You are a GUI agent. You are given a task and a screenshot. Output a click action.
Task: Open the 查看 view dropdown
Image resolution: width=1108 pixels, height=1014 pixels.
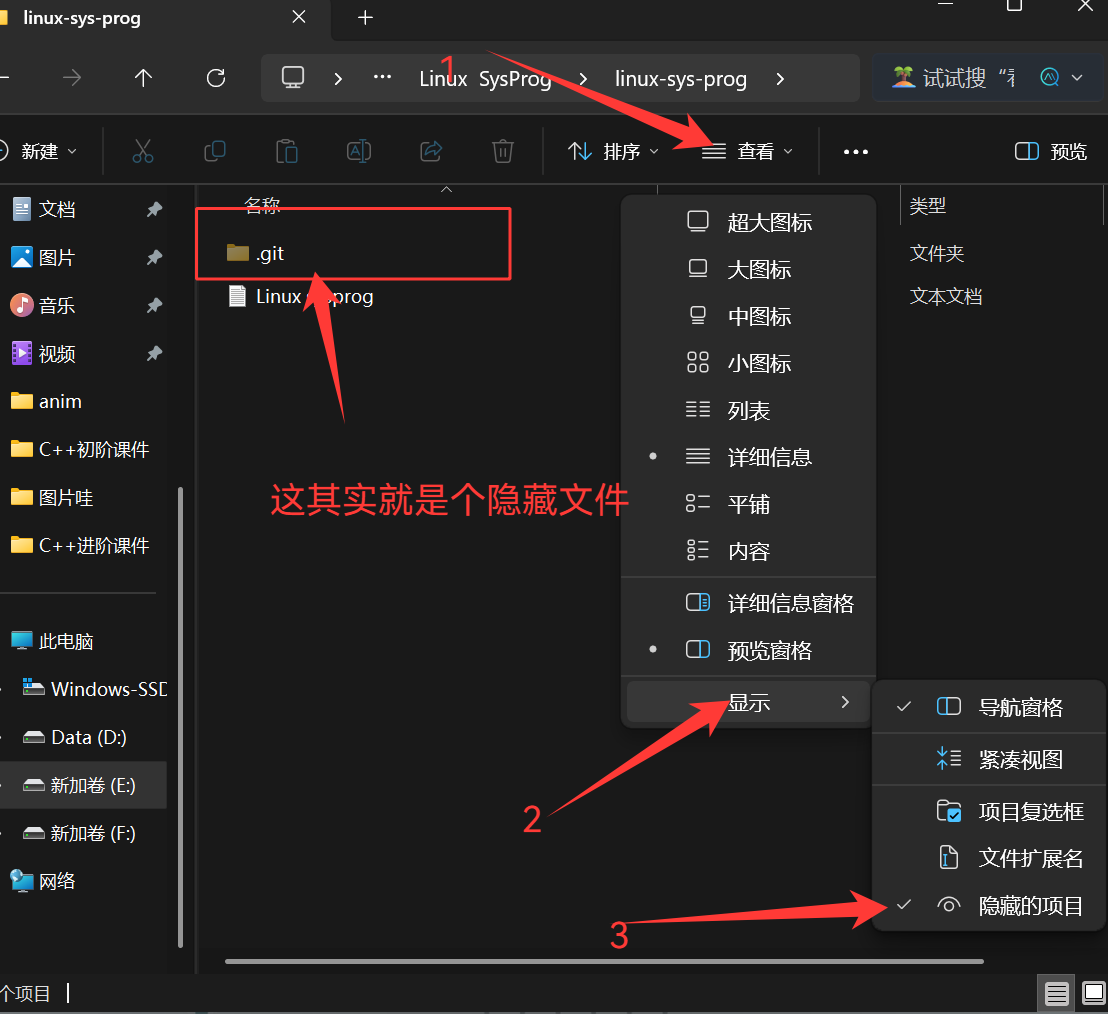pos(747,151)
